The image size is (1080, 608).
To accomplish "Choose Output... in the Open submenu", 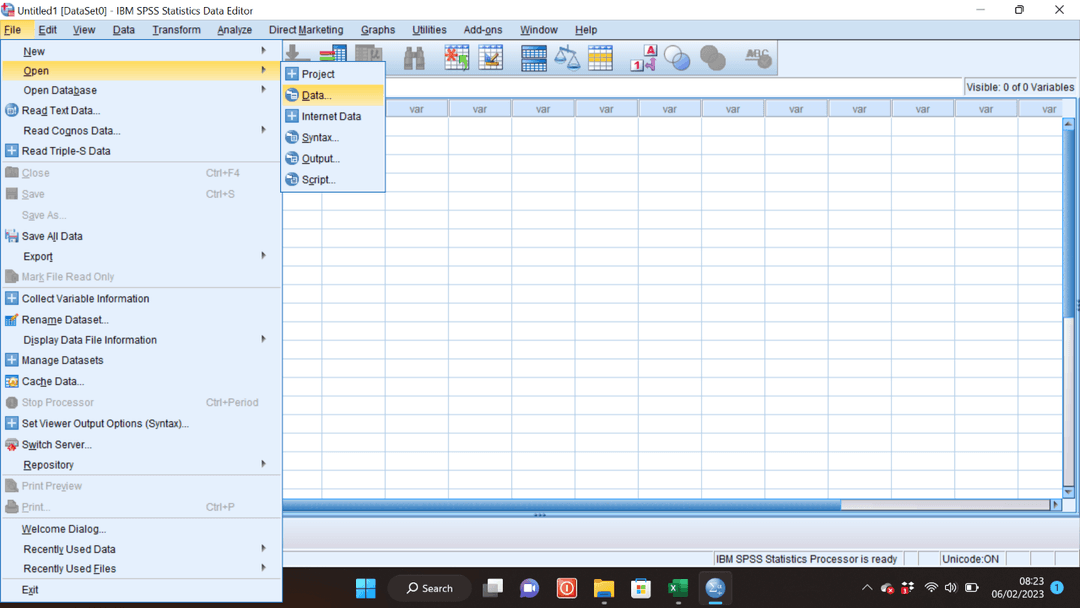I will (x=333, y=158).
